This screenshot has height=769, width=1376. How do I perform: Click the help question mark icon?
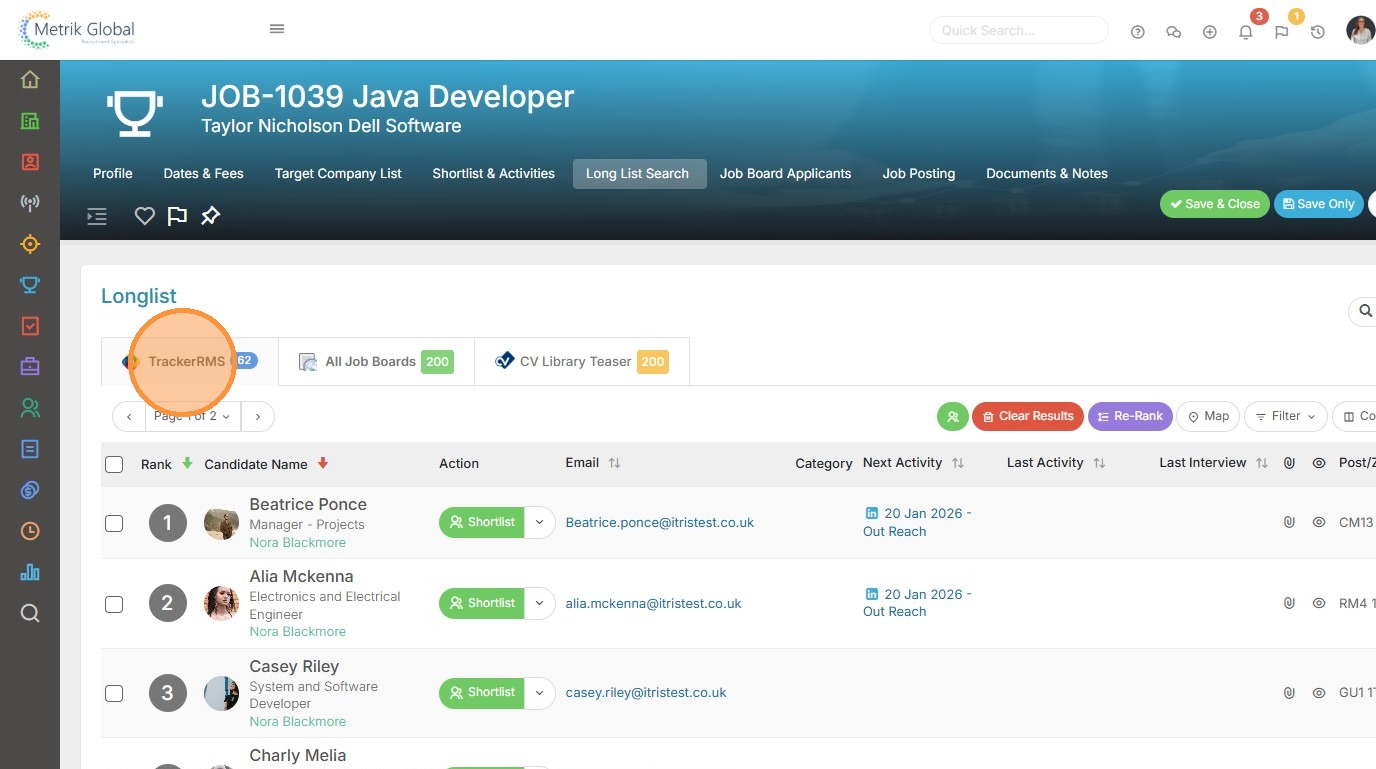point(1137,32)
